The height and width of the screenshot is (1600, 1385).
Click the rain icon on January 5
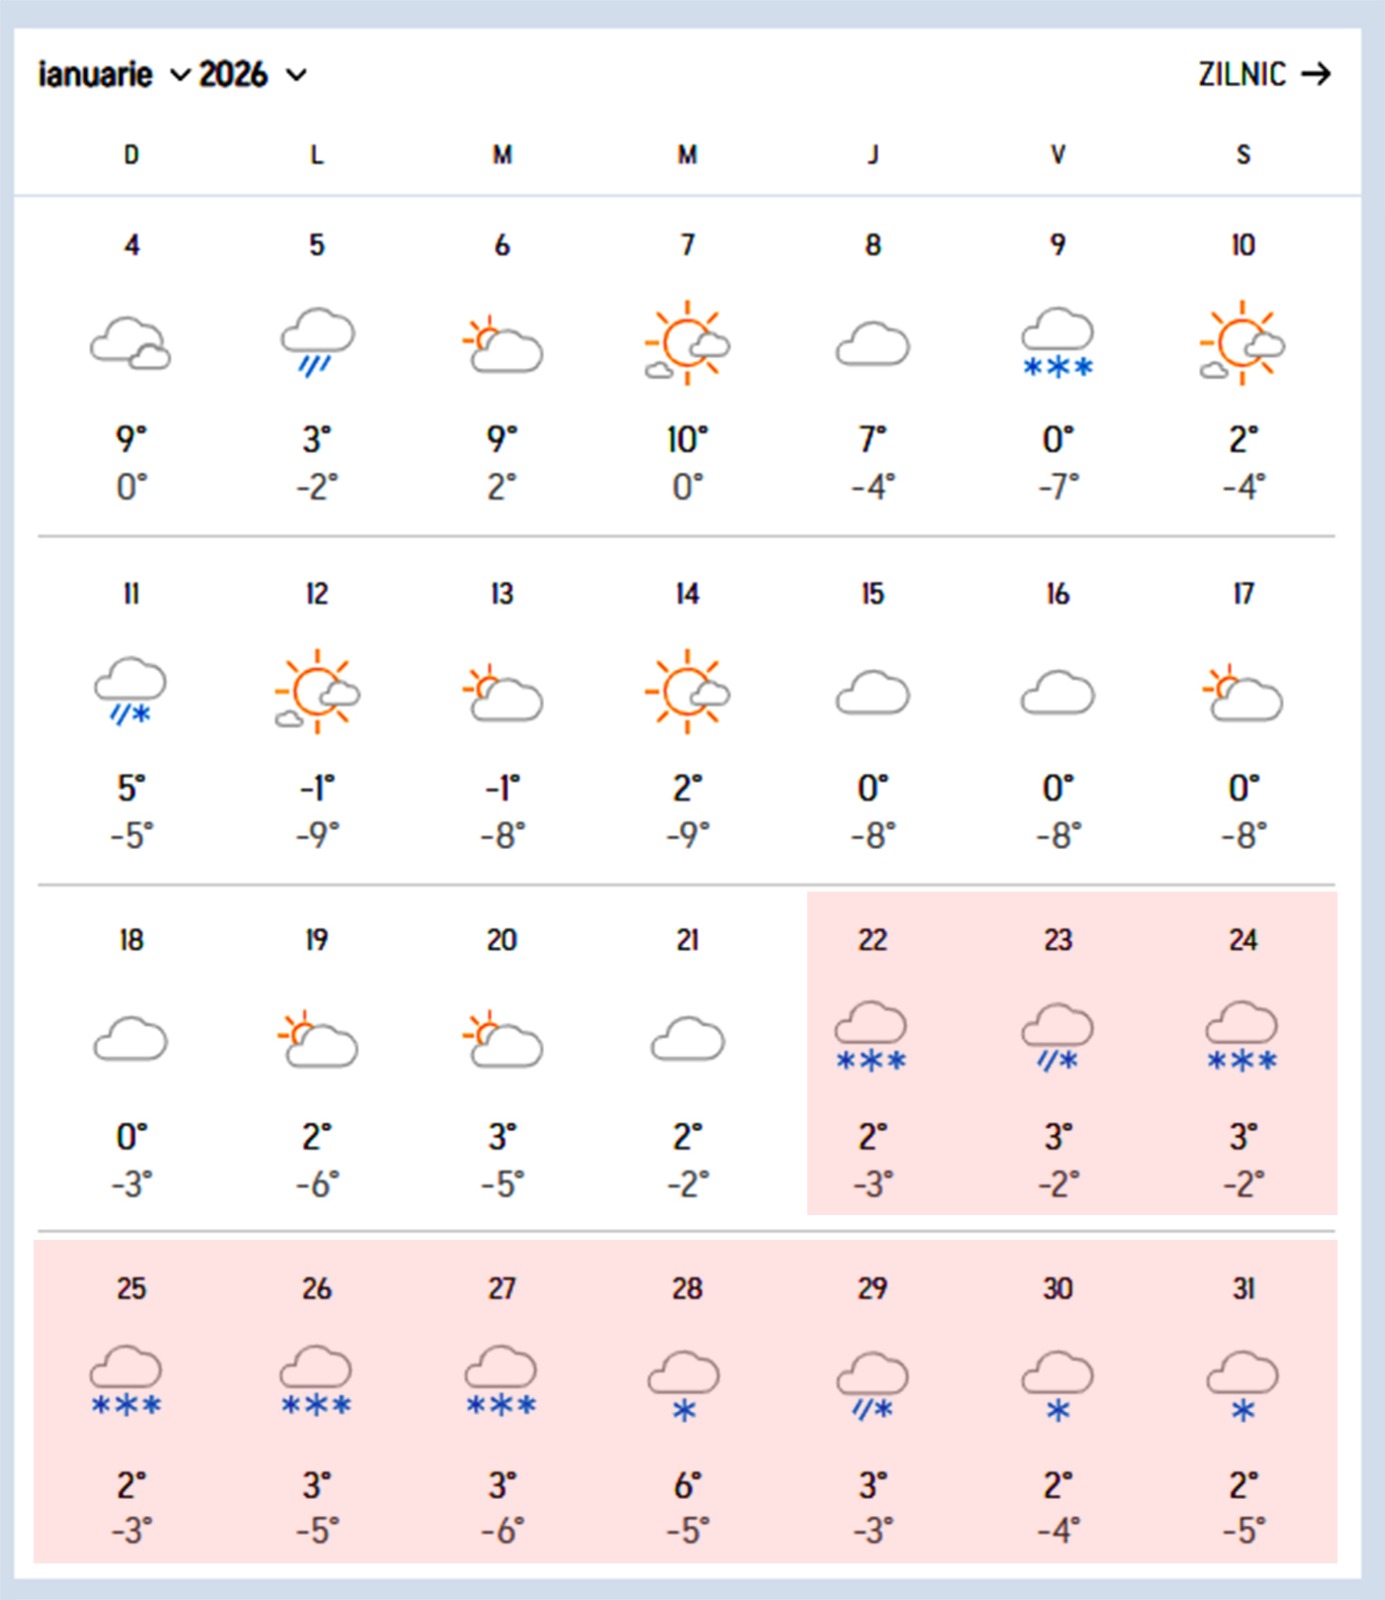[x=317, y=342]
